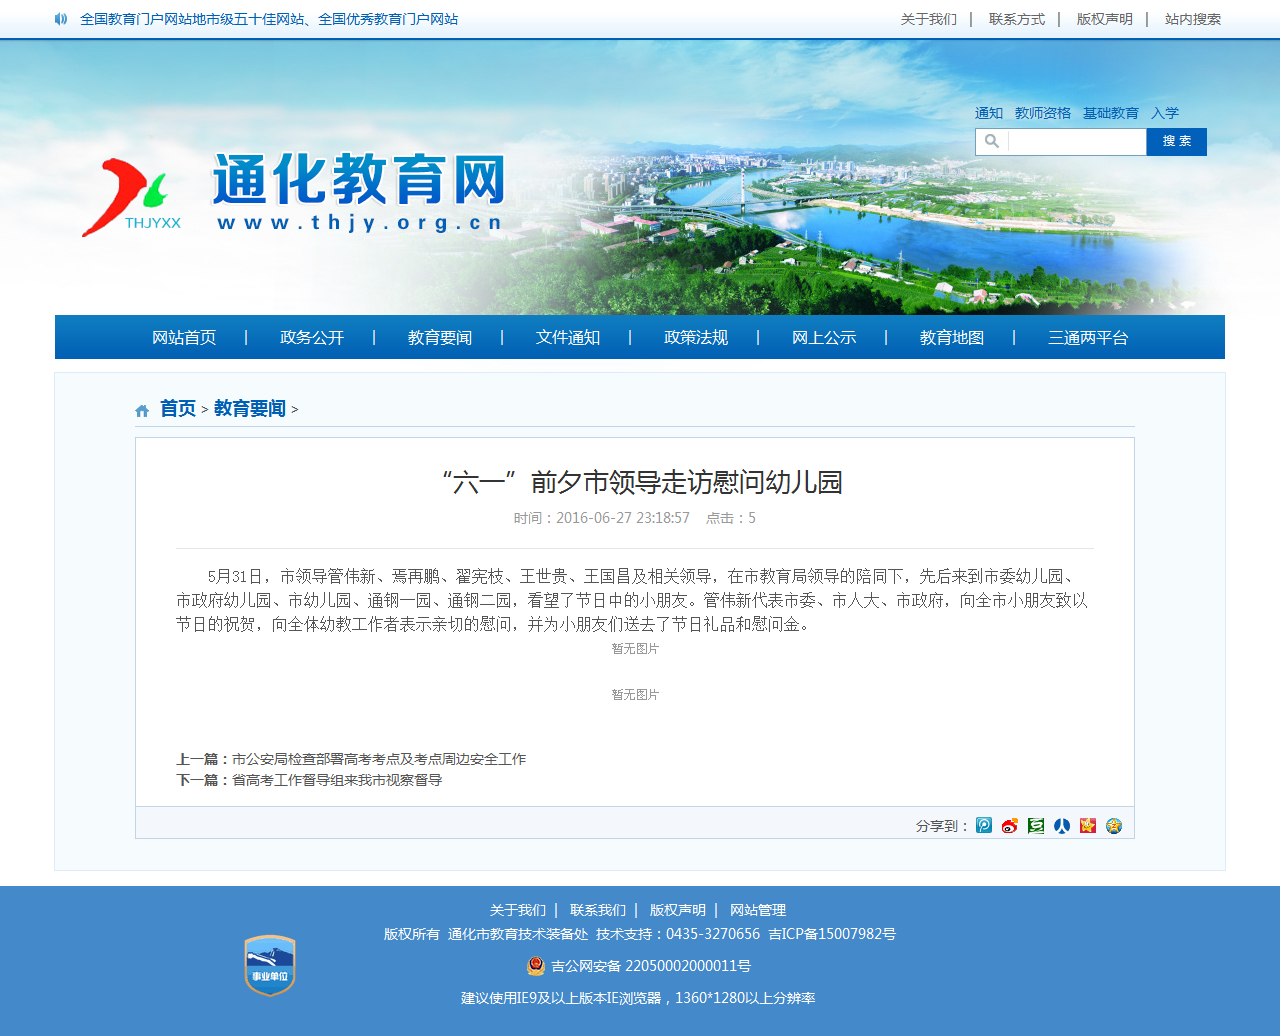The height and width of the screenshot is (1036, 1280).
Task: Click the THJYXX site logo
Action: click(132, 198)
